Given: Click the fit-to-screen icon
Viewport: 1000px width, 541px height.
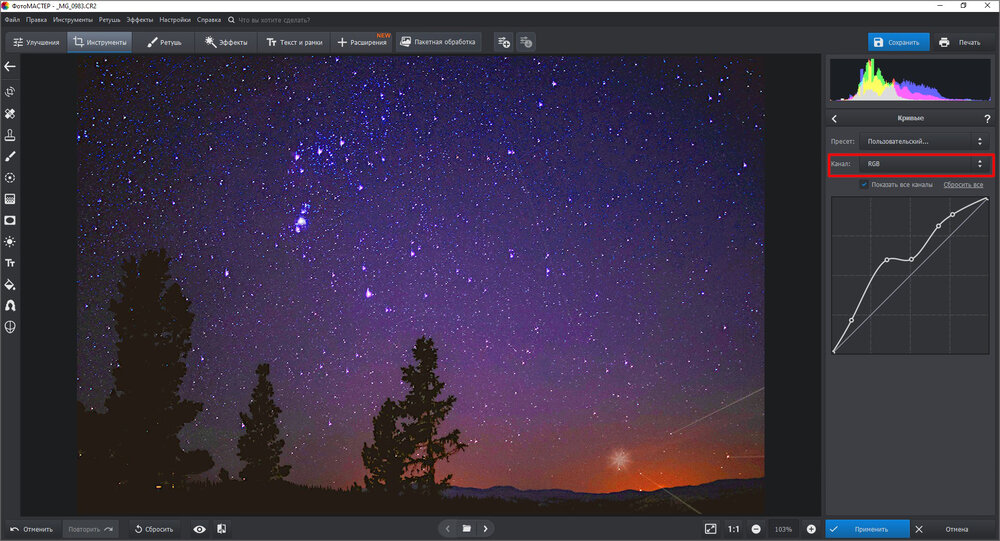Looking at the screenshot, I should pyautogui.click(x=710, y=528).
